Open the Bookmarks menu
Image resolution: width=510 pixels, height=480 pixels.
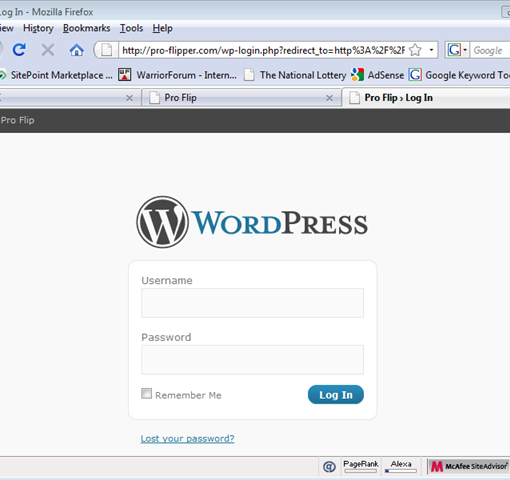[x=87, y=28]
